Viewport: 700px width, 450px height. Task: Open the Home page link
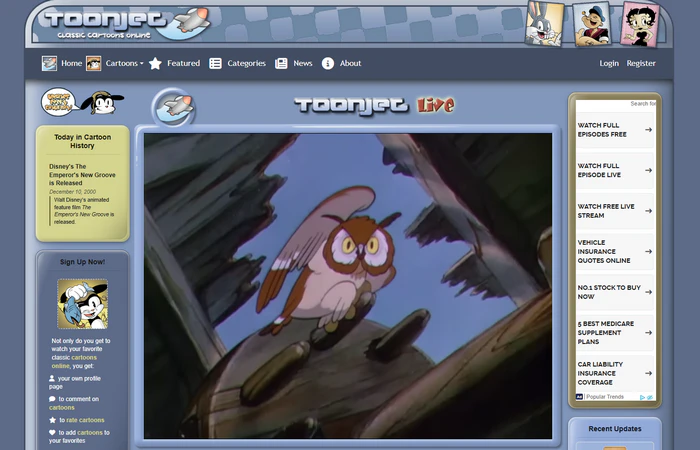pyautogui.click(x=71, y=63)
